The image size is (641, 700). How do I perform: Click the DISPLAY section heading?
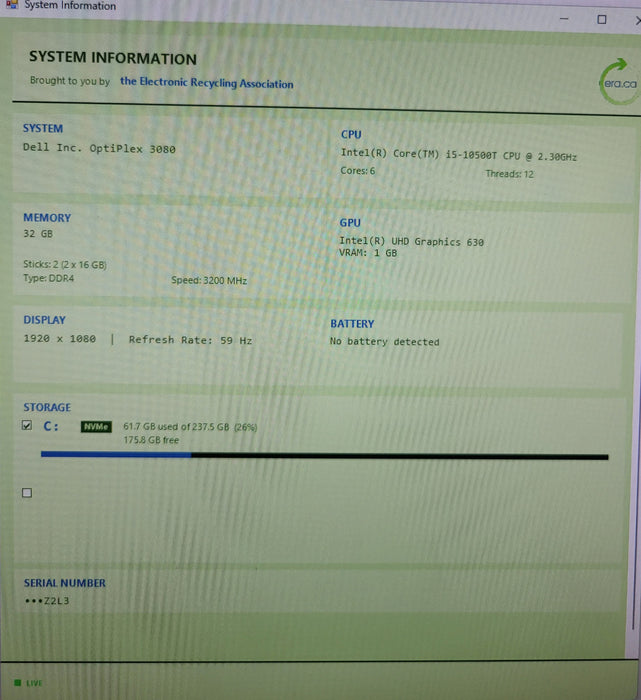point(44,320)
